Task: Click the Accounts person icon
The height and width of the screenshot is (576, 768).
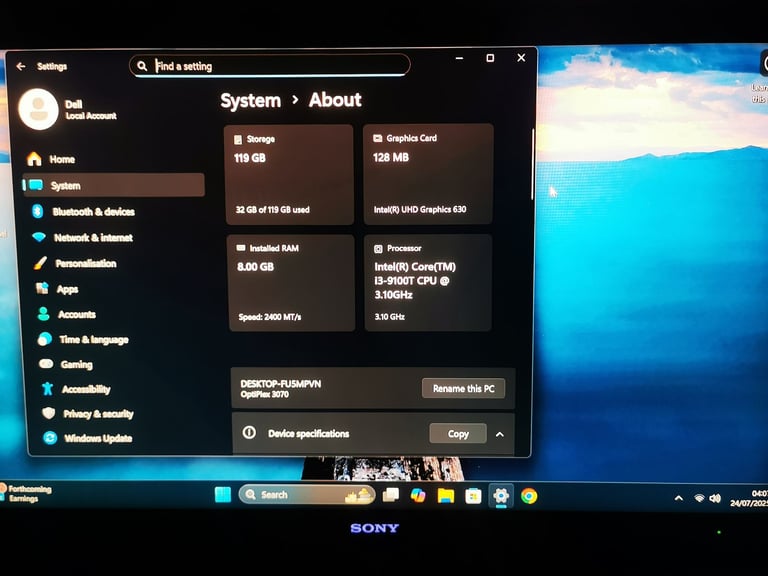Action: [44, 314]
